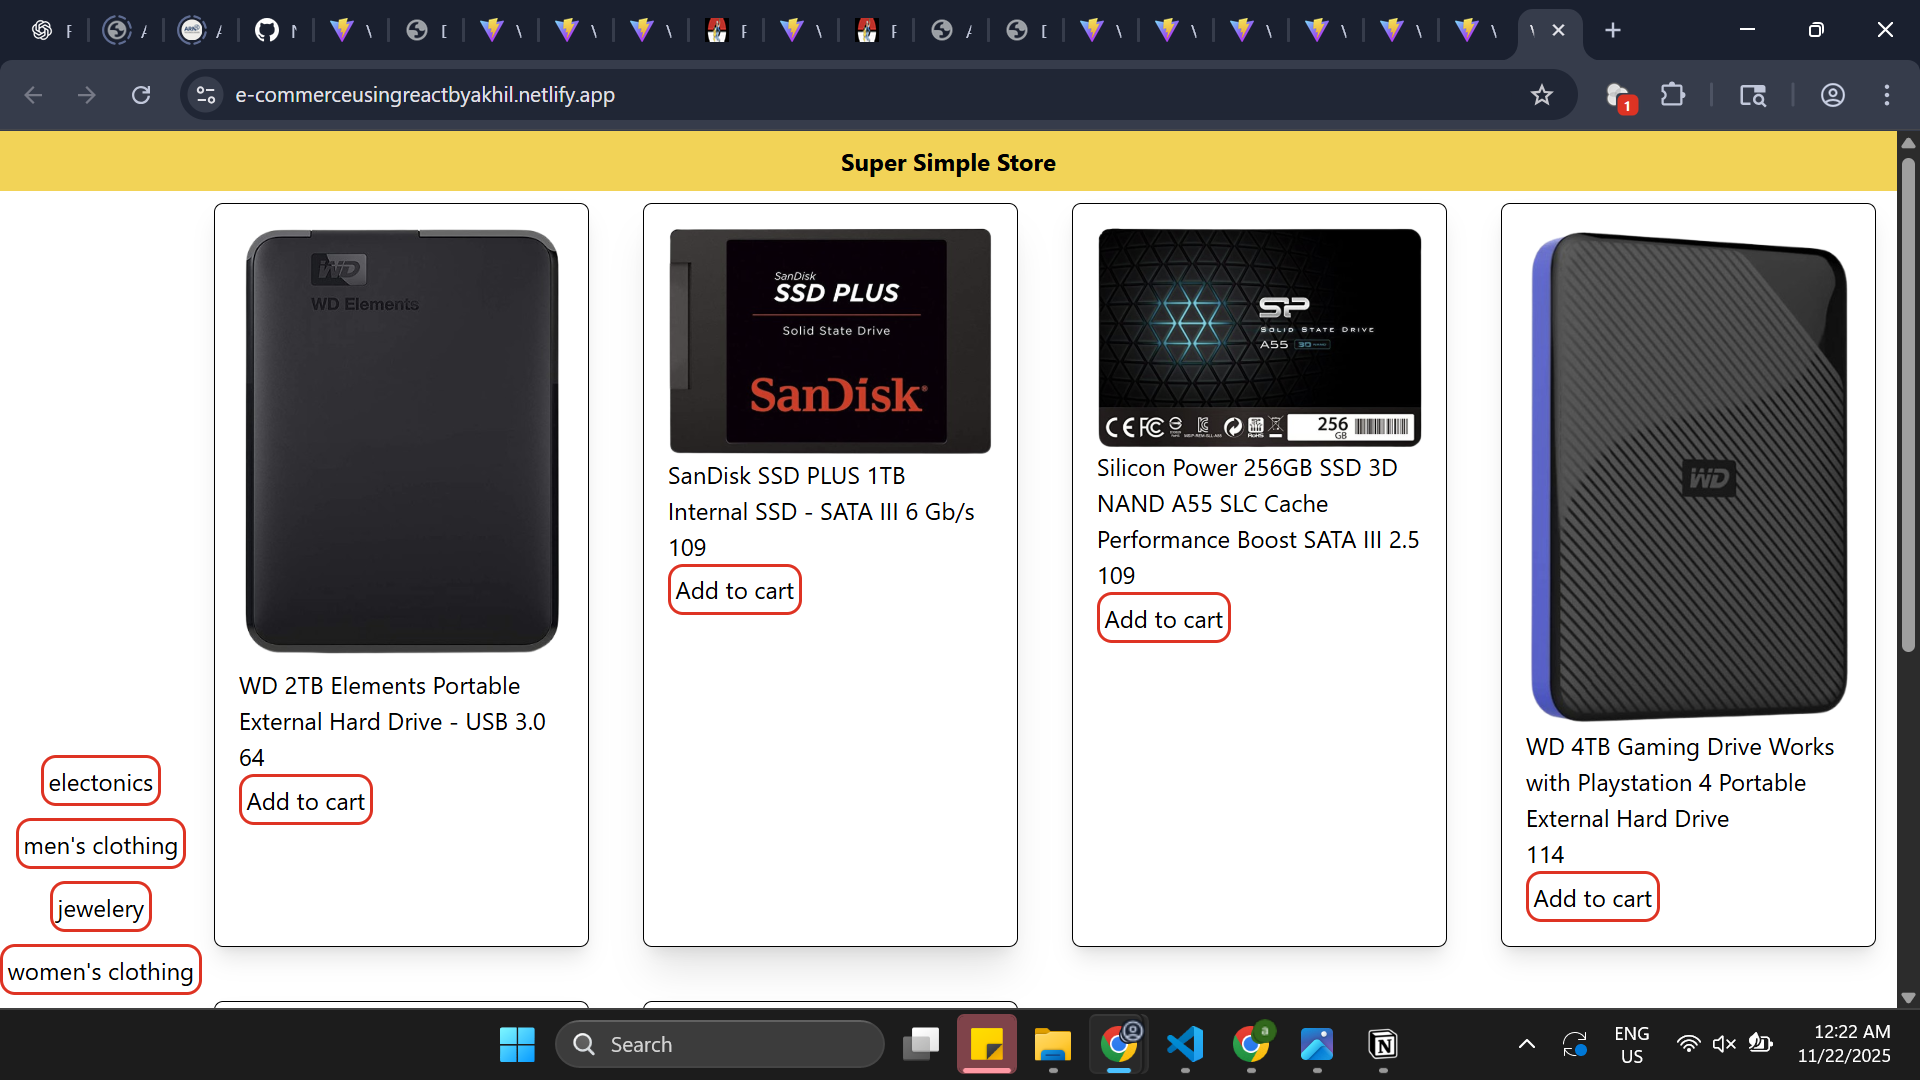Open Chrome profile account icon
The image size is (1920, 1080).
click(1832, 95)
